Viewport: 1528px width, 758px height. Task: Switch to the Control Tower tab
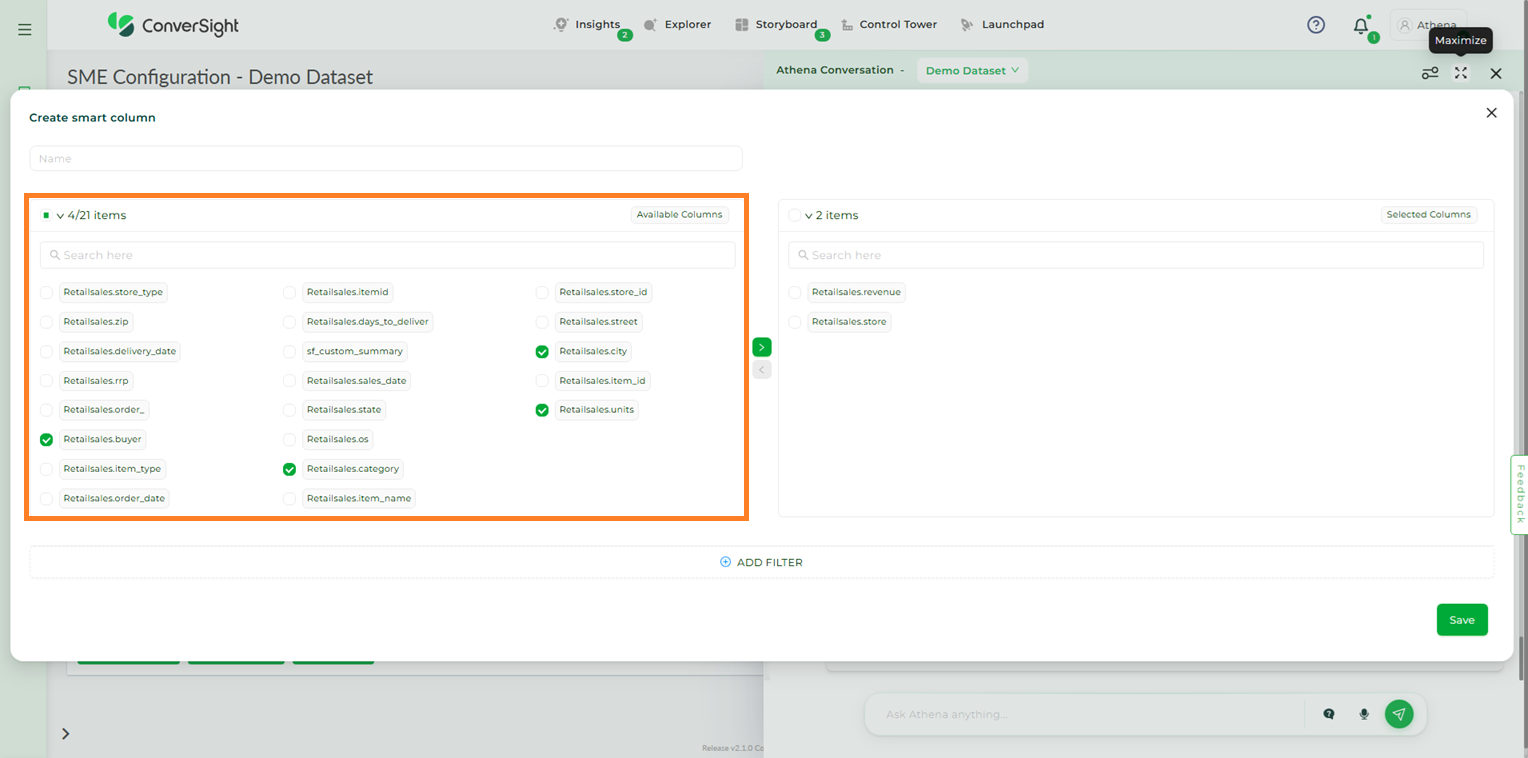coord(889,25)
